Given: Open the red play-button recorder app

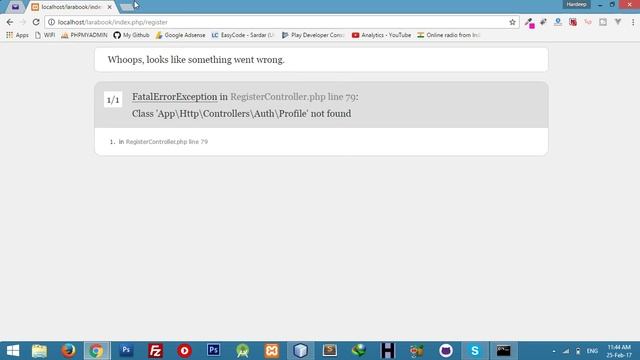Looking at the screenshot, I should pyautogui.click(x=184, y=351).
